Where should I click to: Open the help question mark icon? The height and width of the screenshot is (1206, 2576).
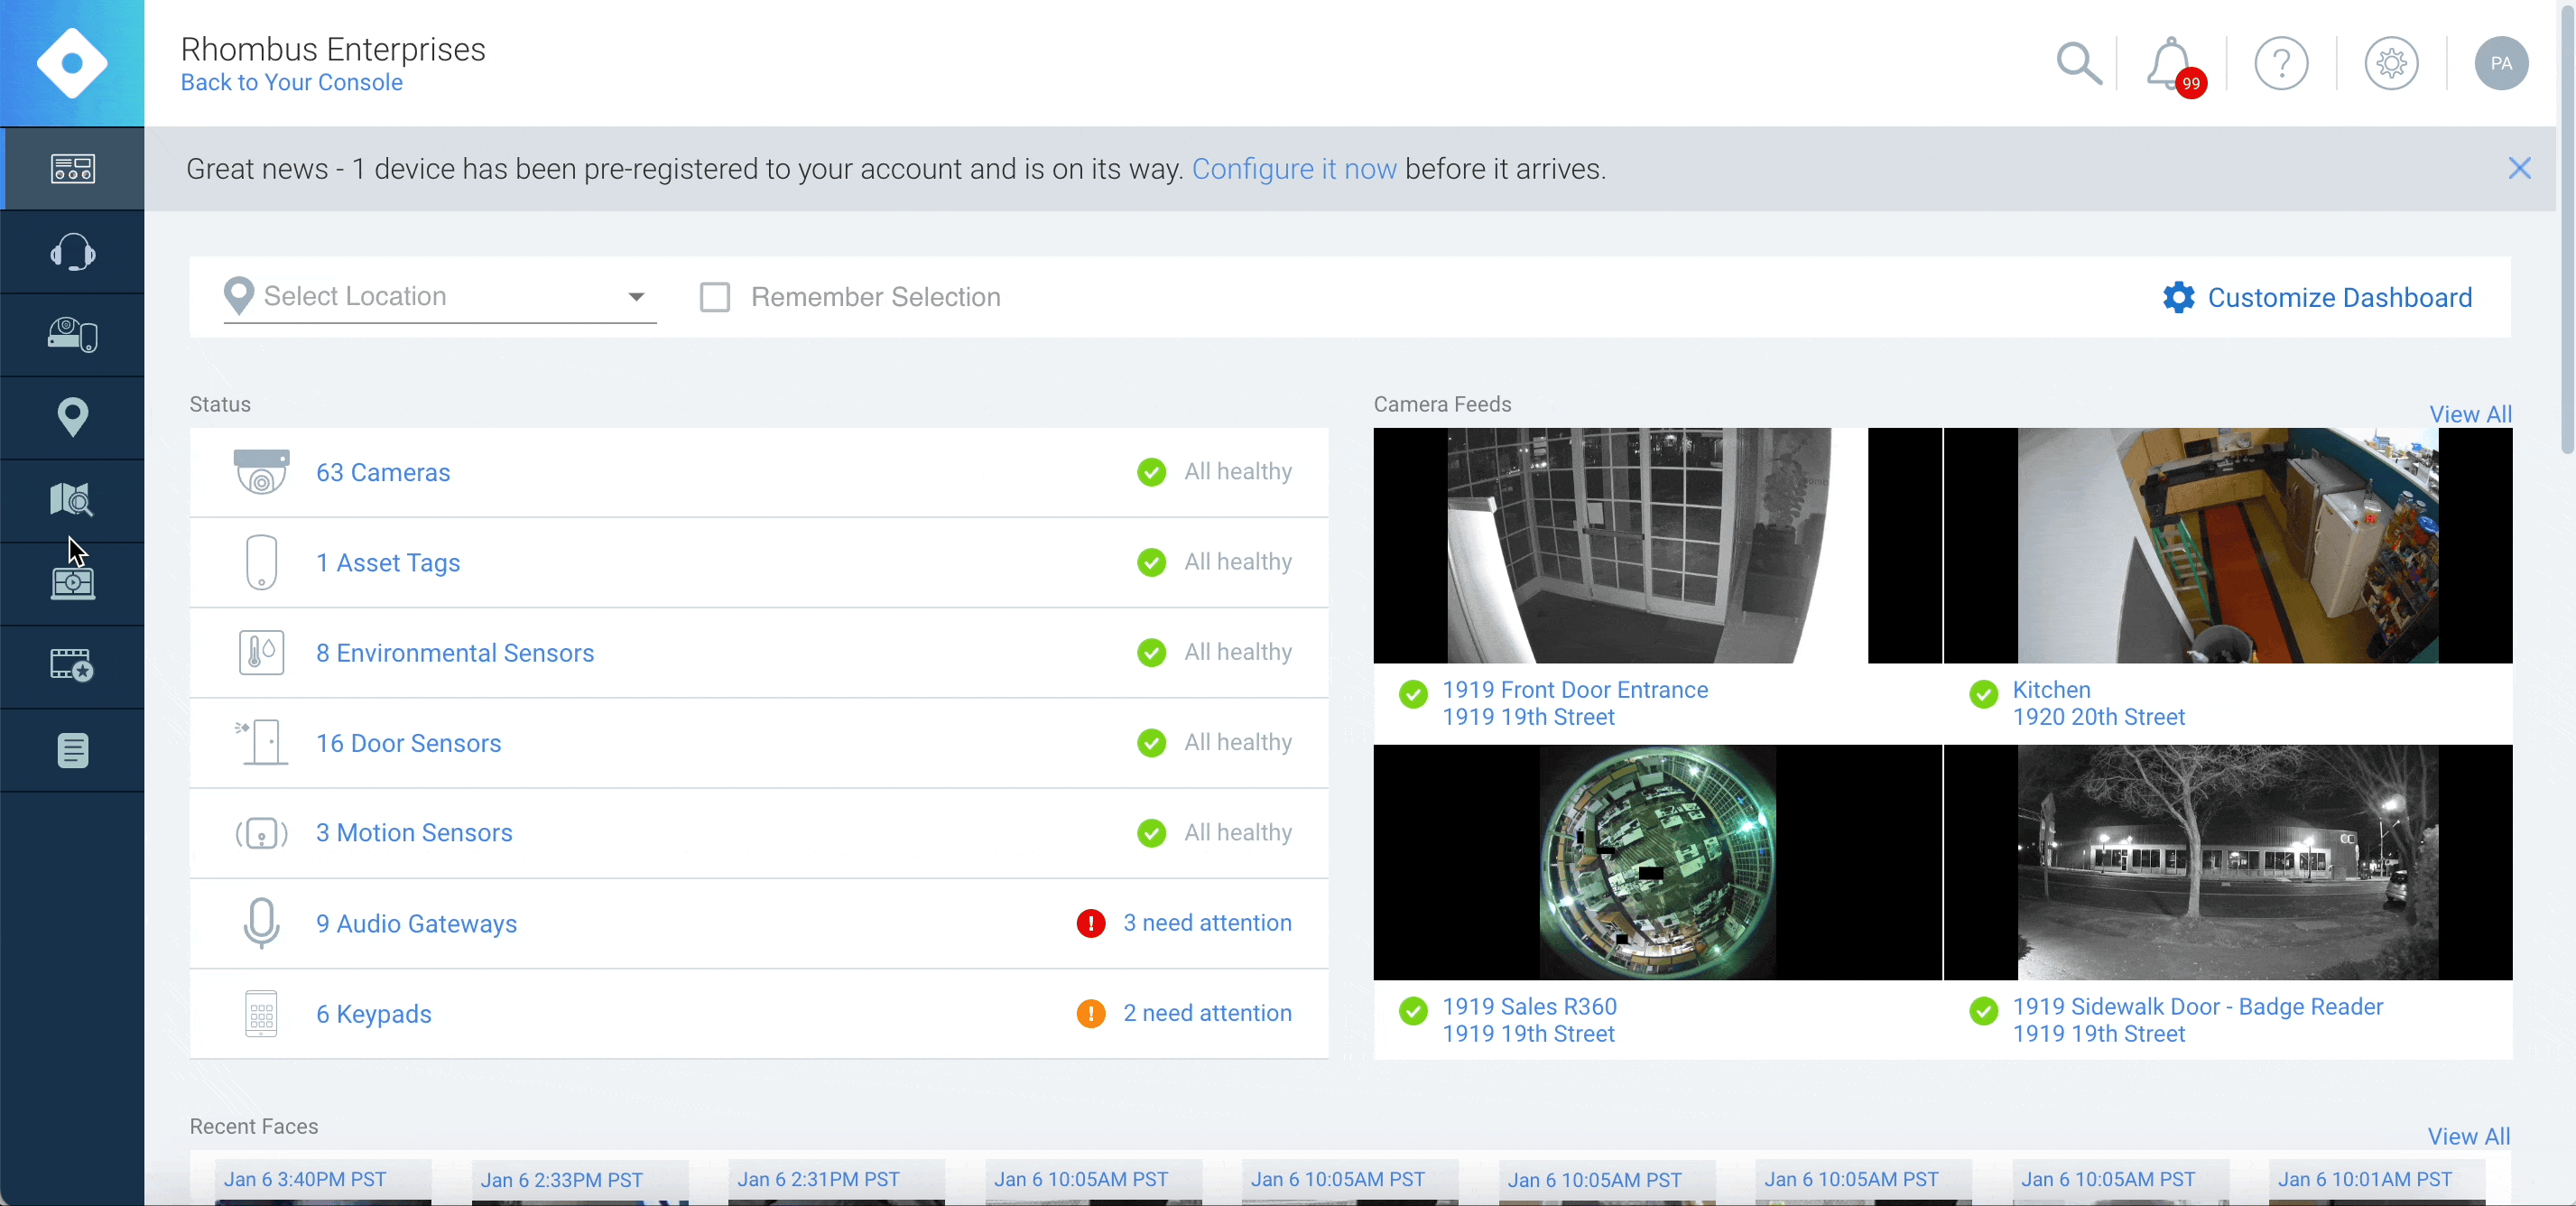pos(2281,64)
